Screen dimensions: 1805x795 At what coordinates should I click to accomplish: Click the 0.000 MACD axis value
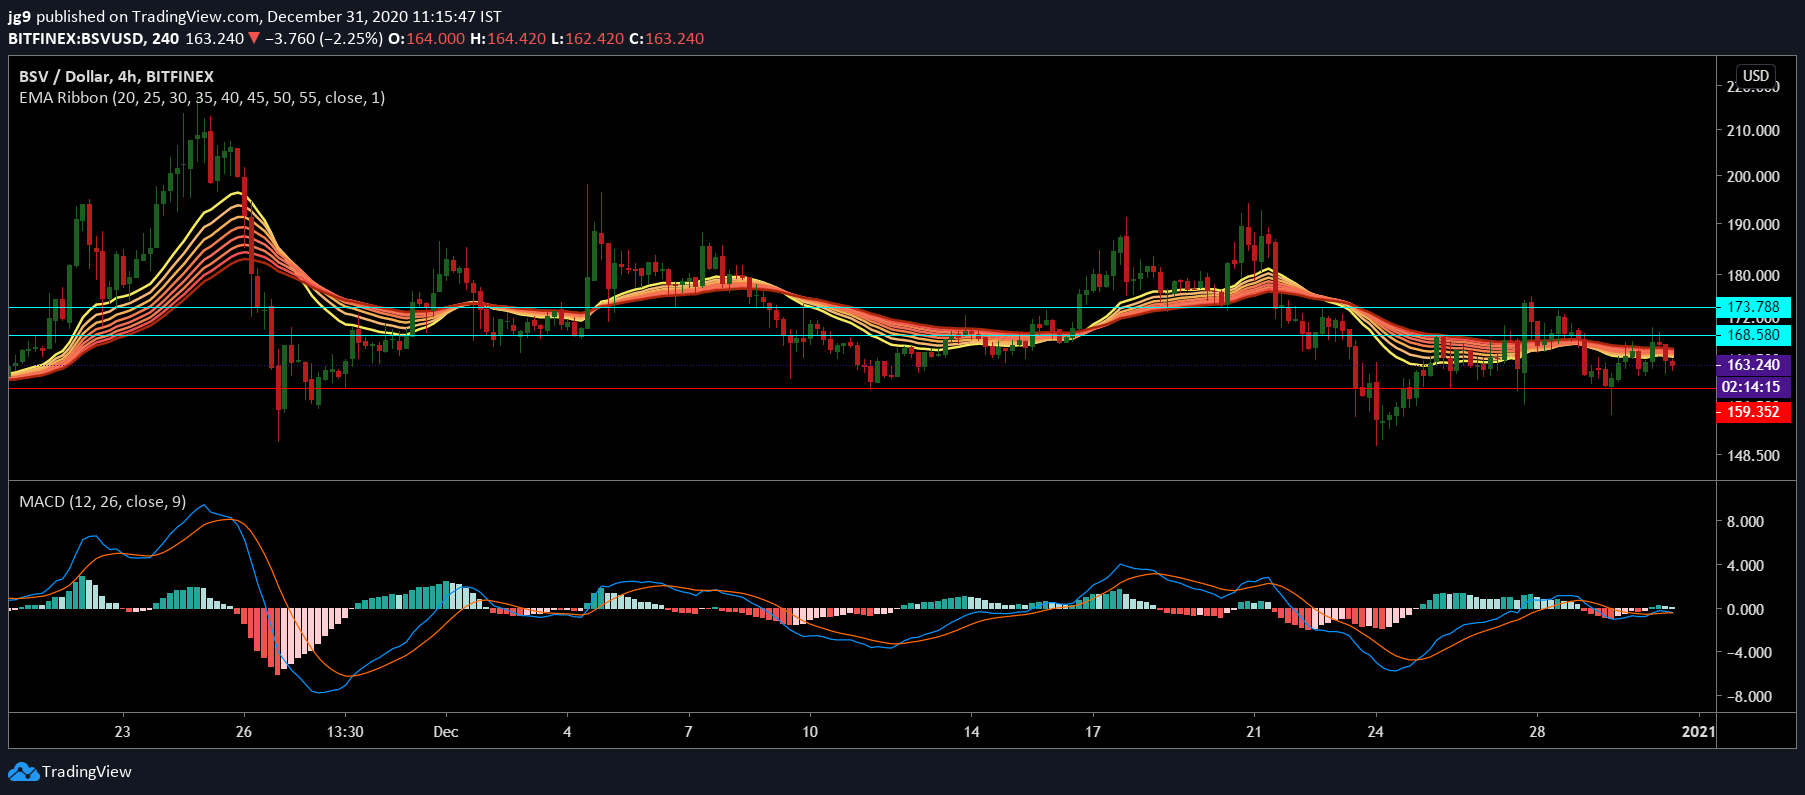pos(1745,609)
